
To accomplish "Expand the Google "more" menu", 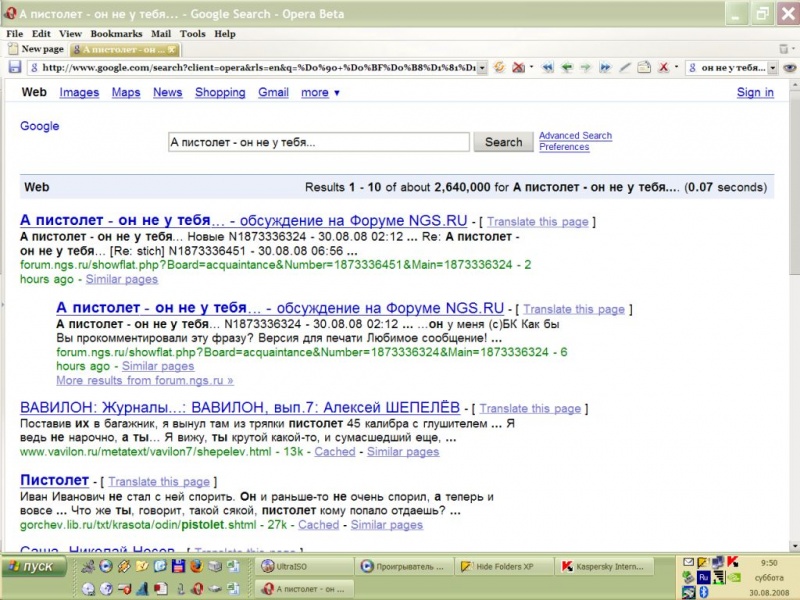I will [x=320, y=93].
